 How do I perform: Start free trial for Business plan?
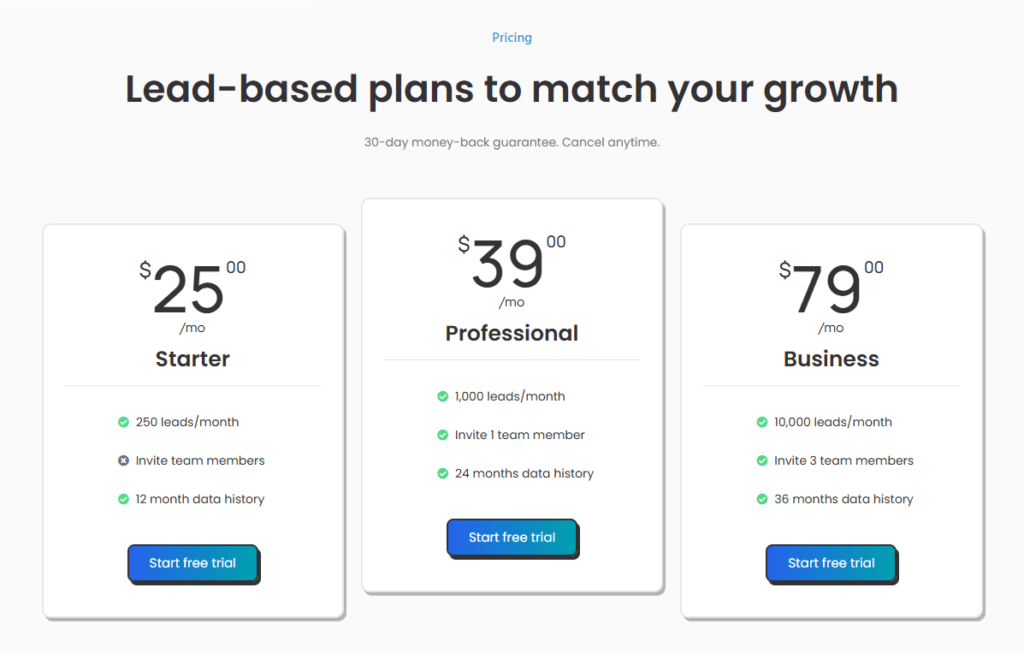831,563
